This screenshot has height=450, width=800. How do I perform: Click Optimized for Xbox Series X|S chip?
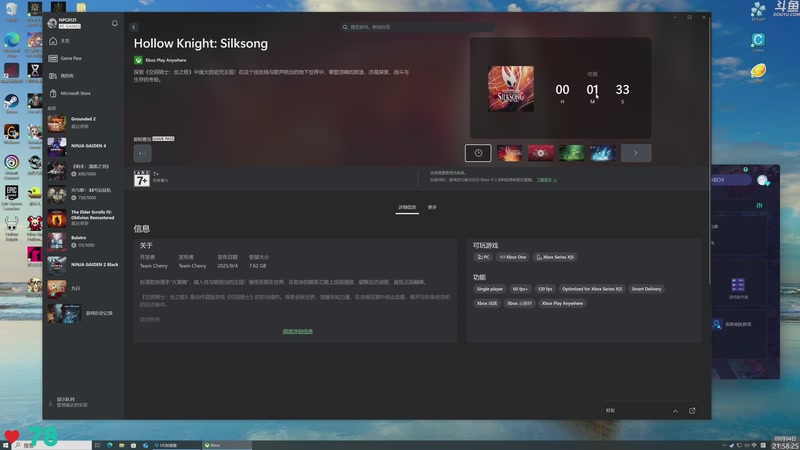coord(592,289)
